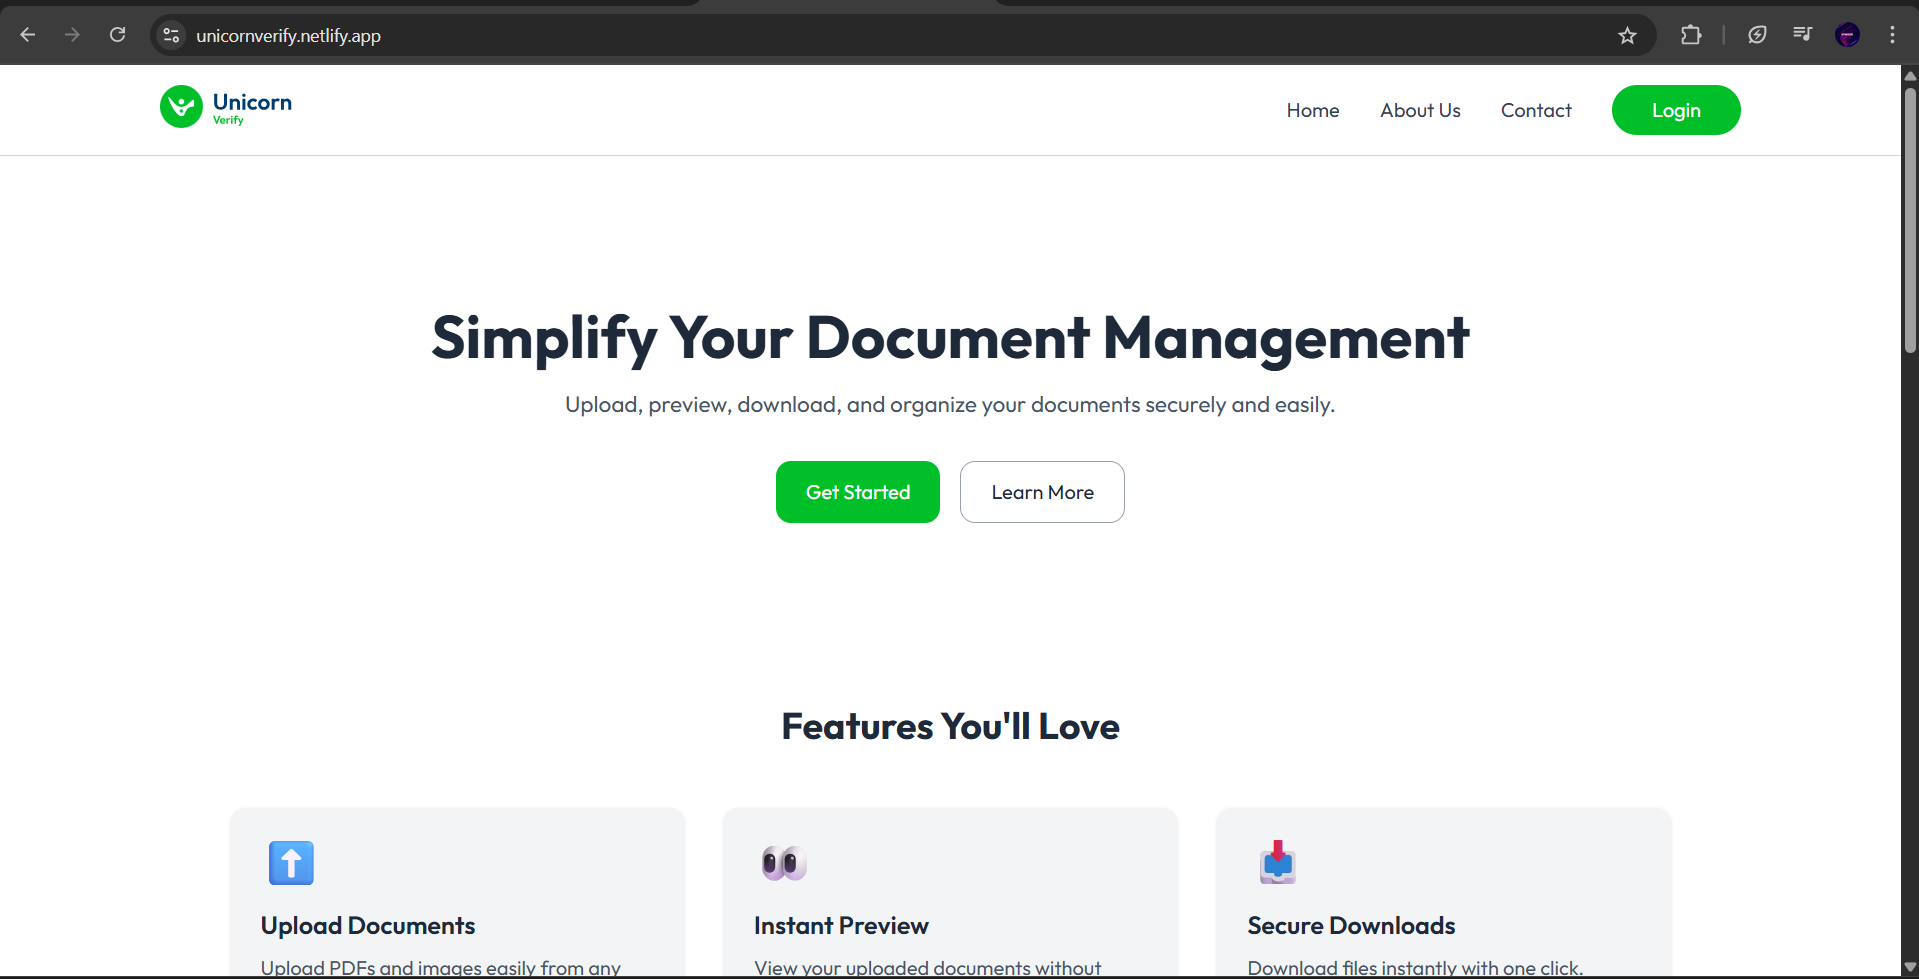The height and width of the screenshot is (979, 1919).
Task: Click the heading Simplify Your Document Management
Action: click(x=950, y=338)
